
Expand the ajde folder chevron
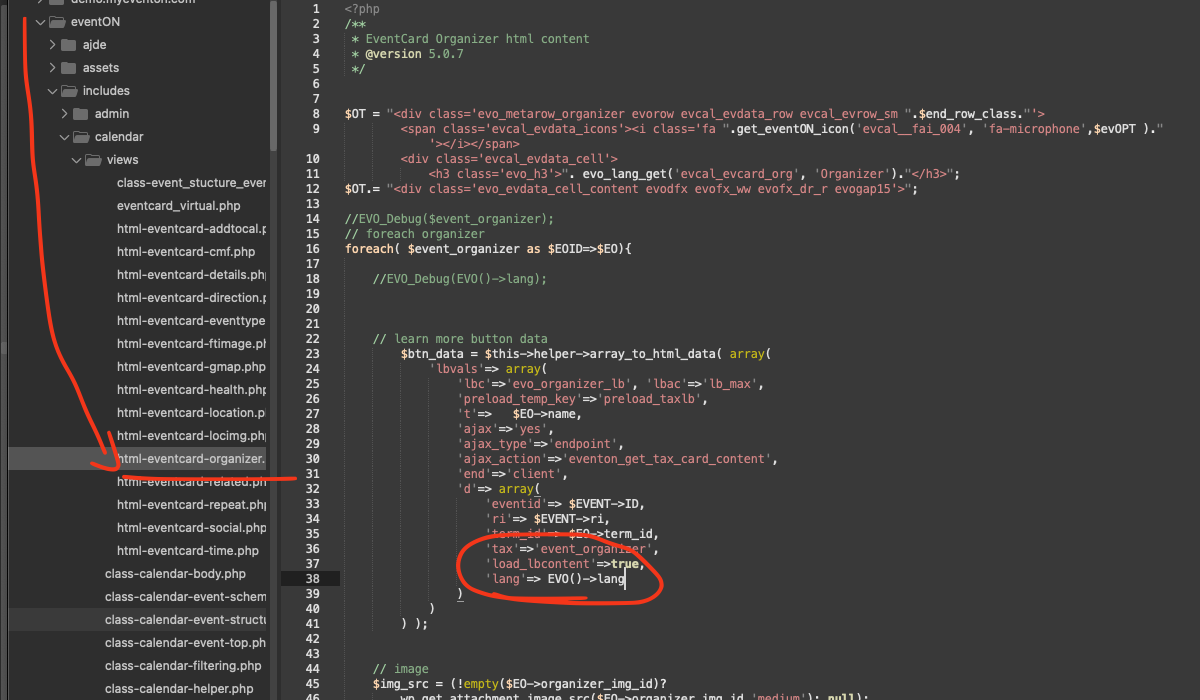[52, 44]
